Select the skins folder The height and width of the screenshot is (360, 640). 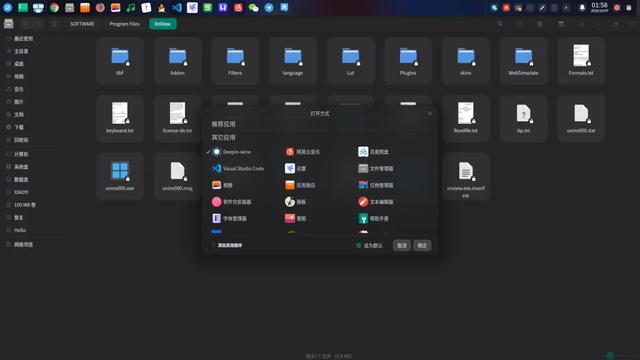point(466,61)
